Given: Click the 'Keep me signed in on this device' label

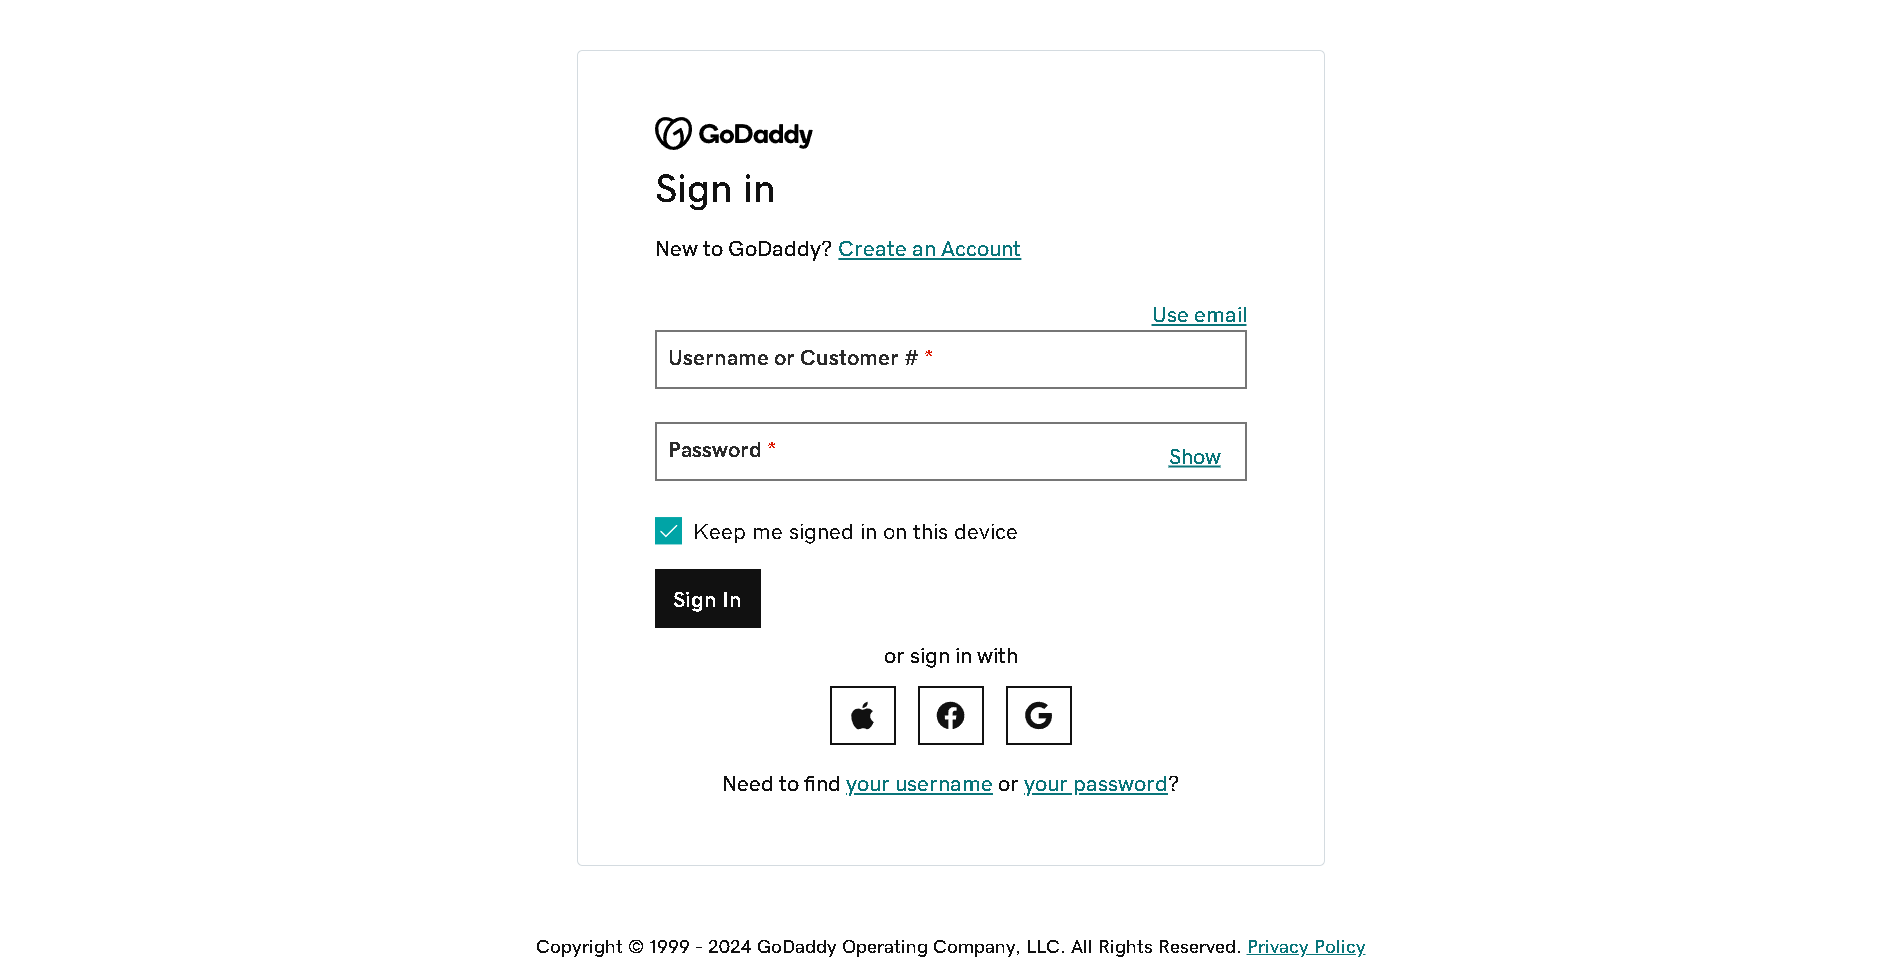Looking at the screenshot, I should pos(855,532).
